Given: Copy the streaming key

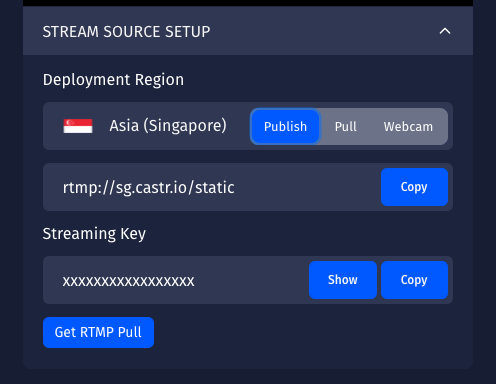Looking at the screenshot, I should (x=414, y=280).
